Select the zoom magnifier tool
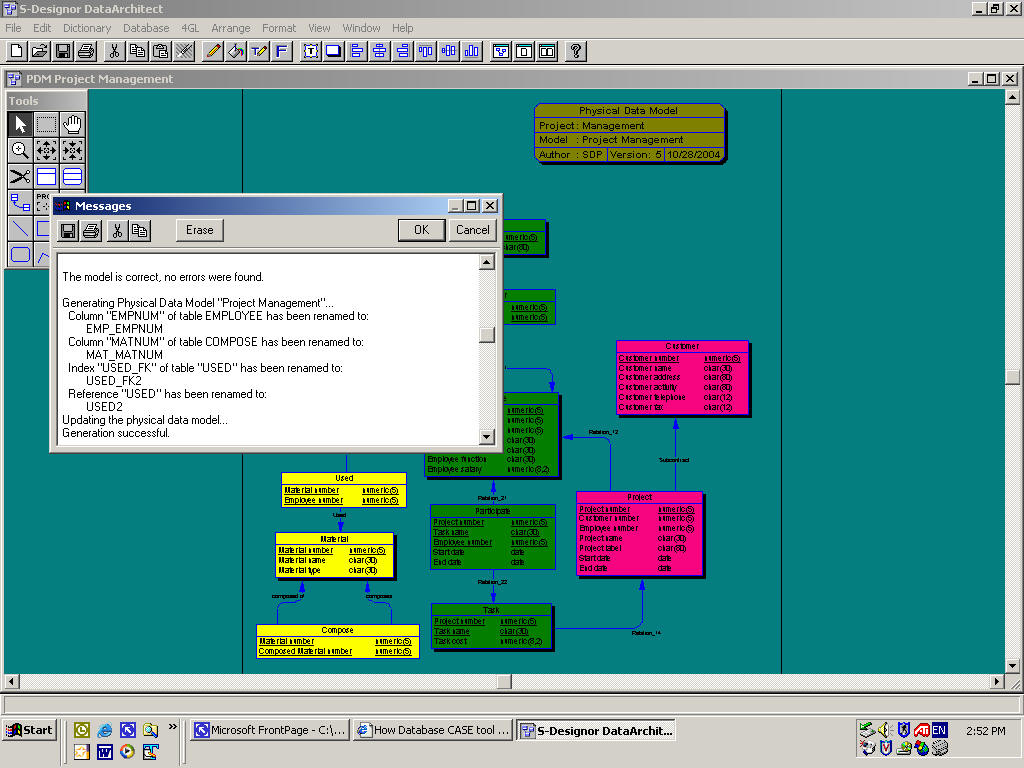 click(20, 150)
